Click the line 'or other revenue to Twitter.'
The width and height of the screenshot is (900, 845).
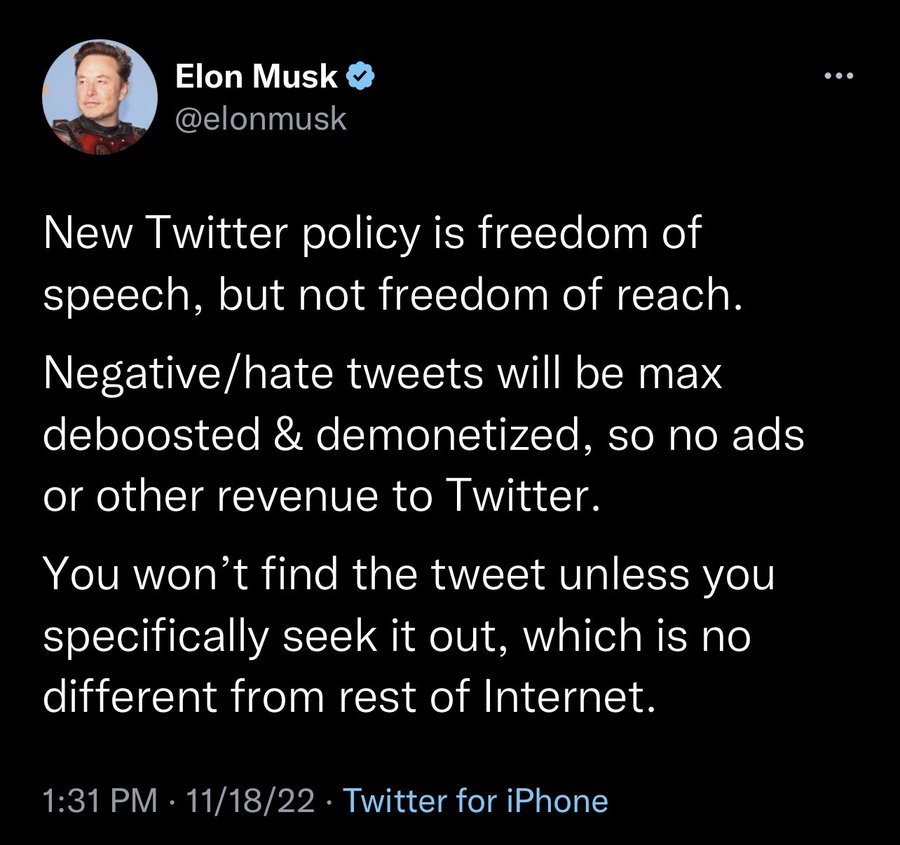coord(321,496)
